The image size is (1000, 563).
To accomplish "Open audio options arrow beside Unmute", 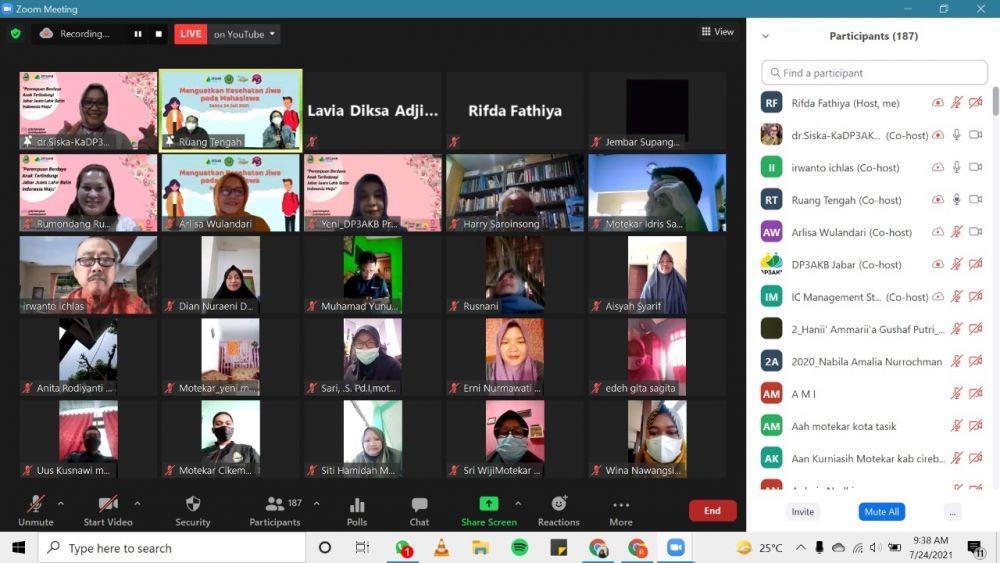I will click(61, 504).
